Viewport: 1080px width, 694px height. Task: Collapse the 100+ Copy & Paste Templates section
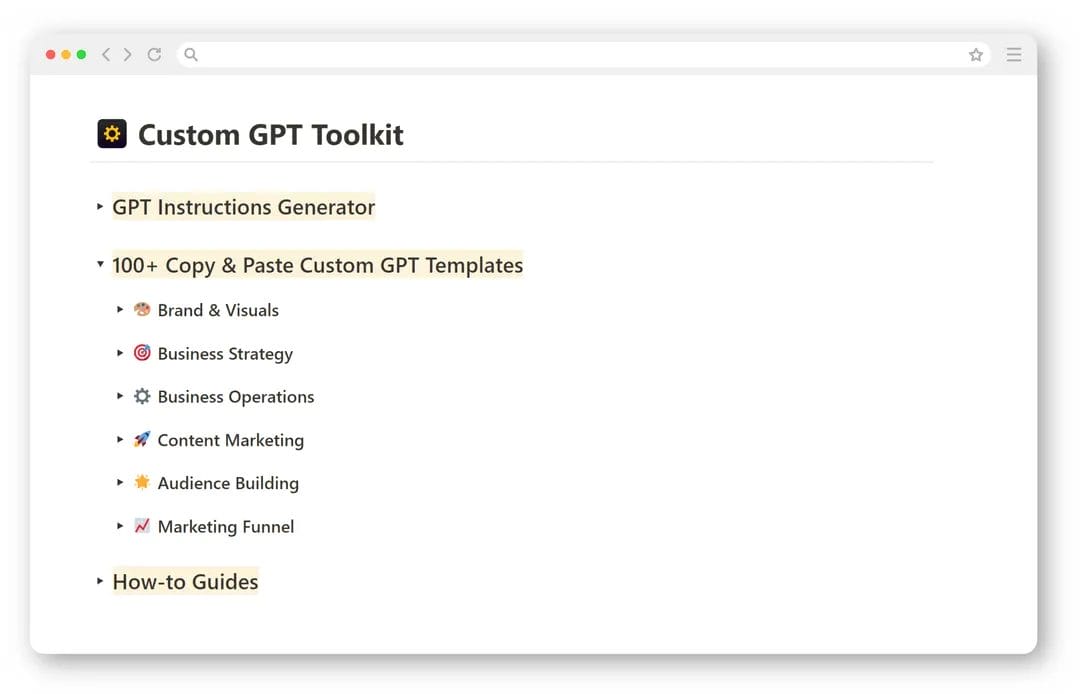tap(98, 264)
